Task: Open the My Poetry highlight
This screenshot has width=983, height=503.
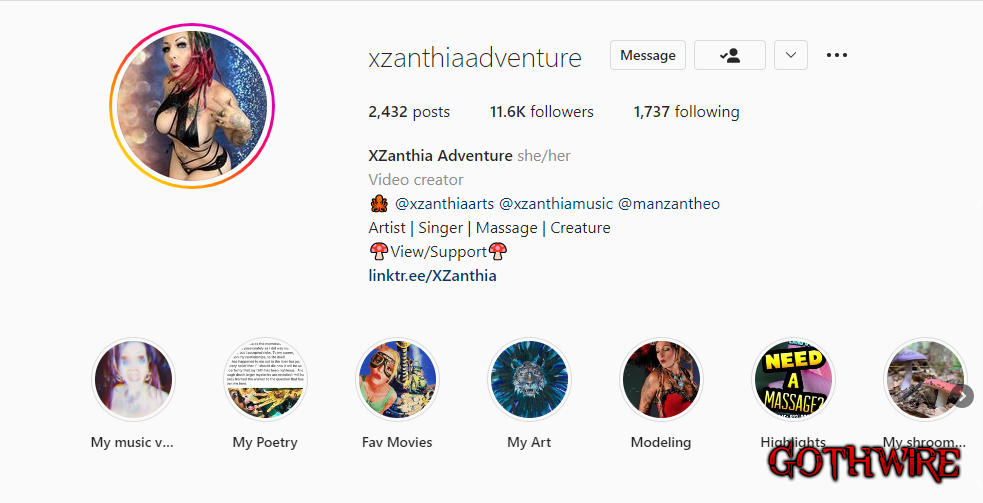Action: (265, 380)
